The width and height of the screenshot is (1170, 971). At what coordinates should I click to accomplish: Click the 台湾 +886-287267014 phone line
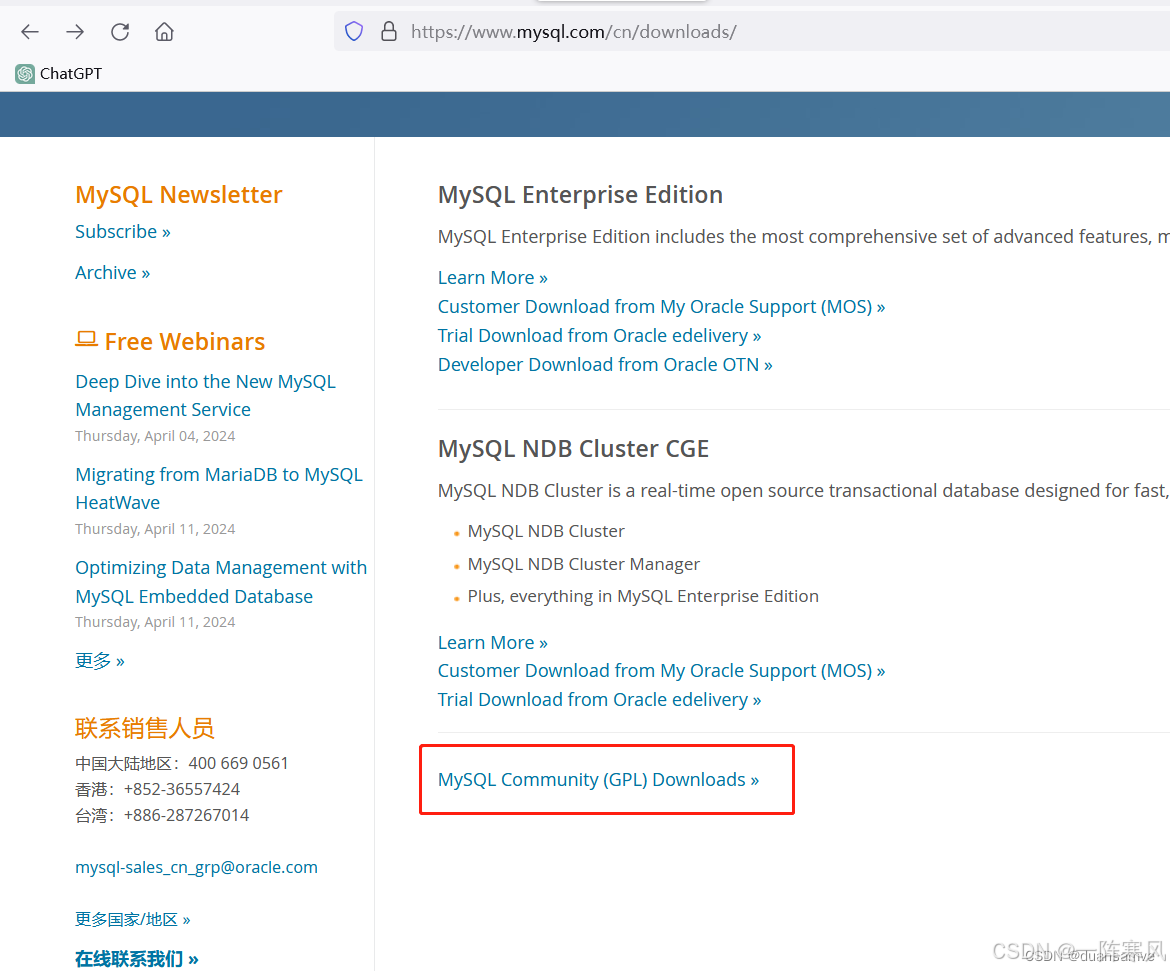coord(162,815)
